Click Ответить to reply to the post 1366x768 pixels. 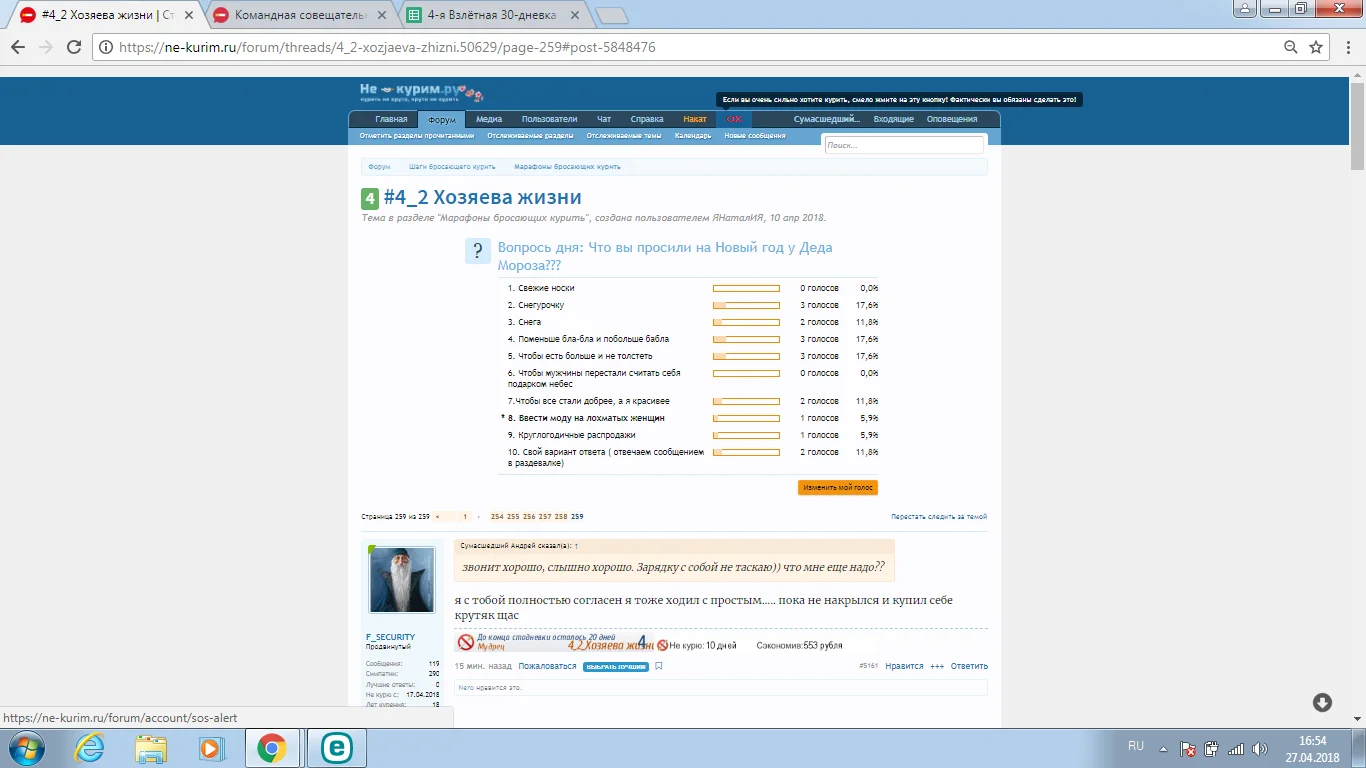[x=969, y=666]
